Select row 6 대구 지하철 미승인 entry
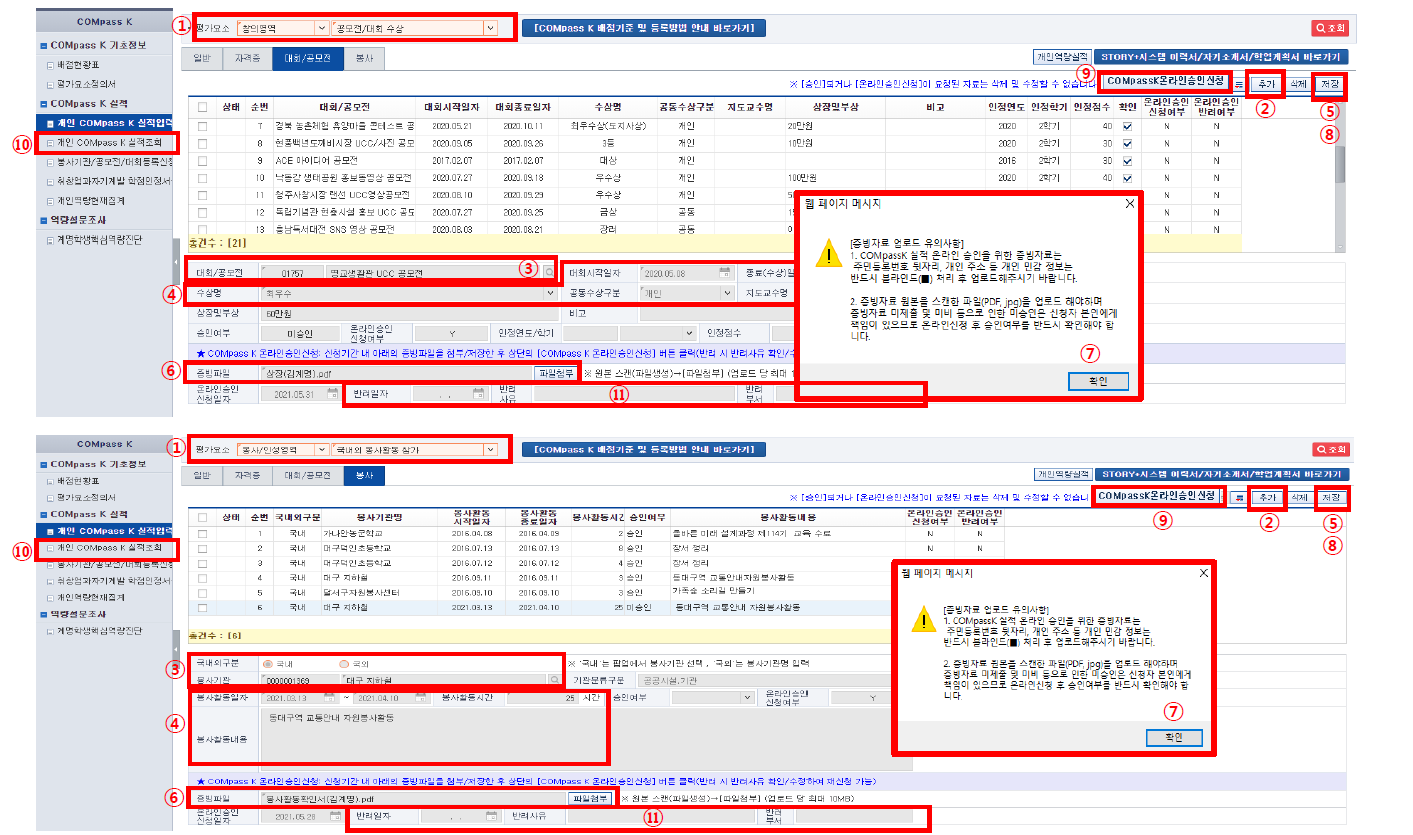This screenshot has width=1413, height=835. pyautogui.click(x=595, y=608)
